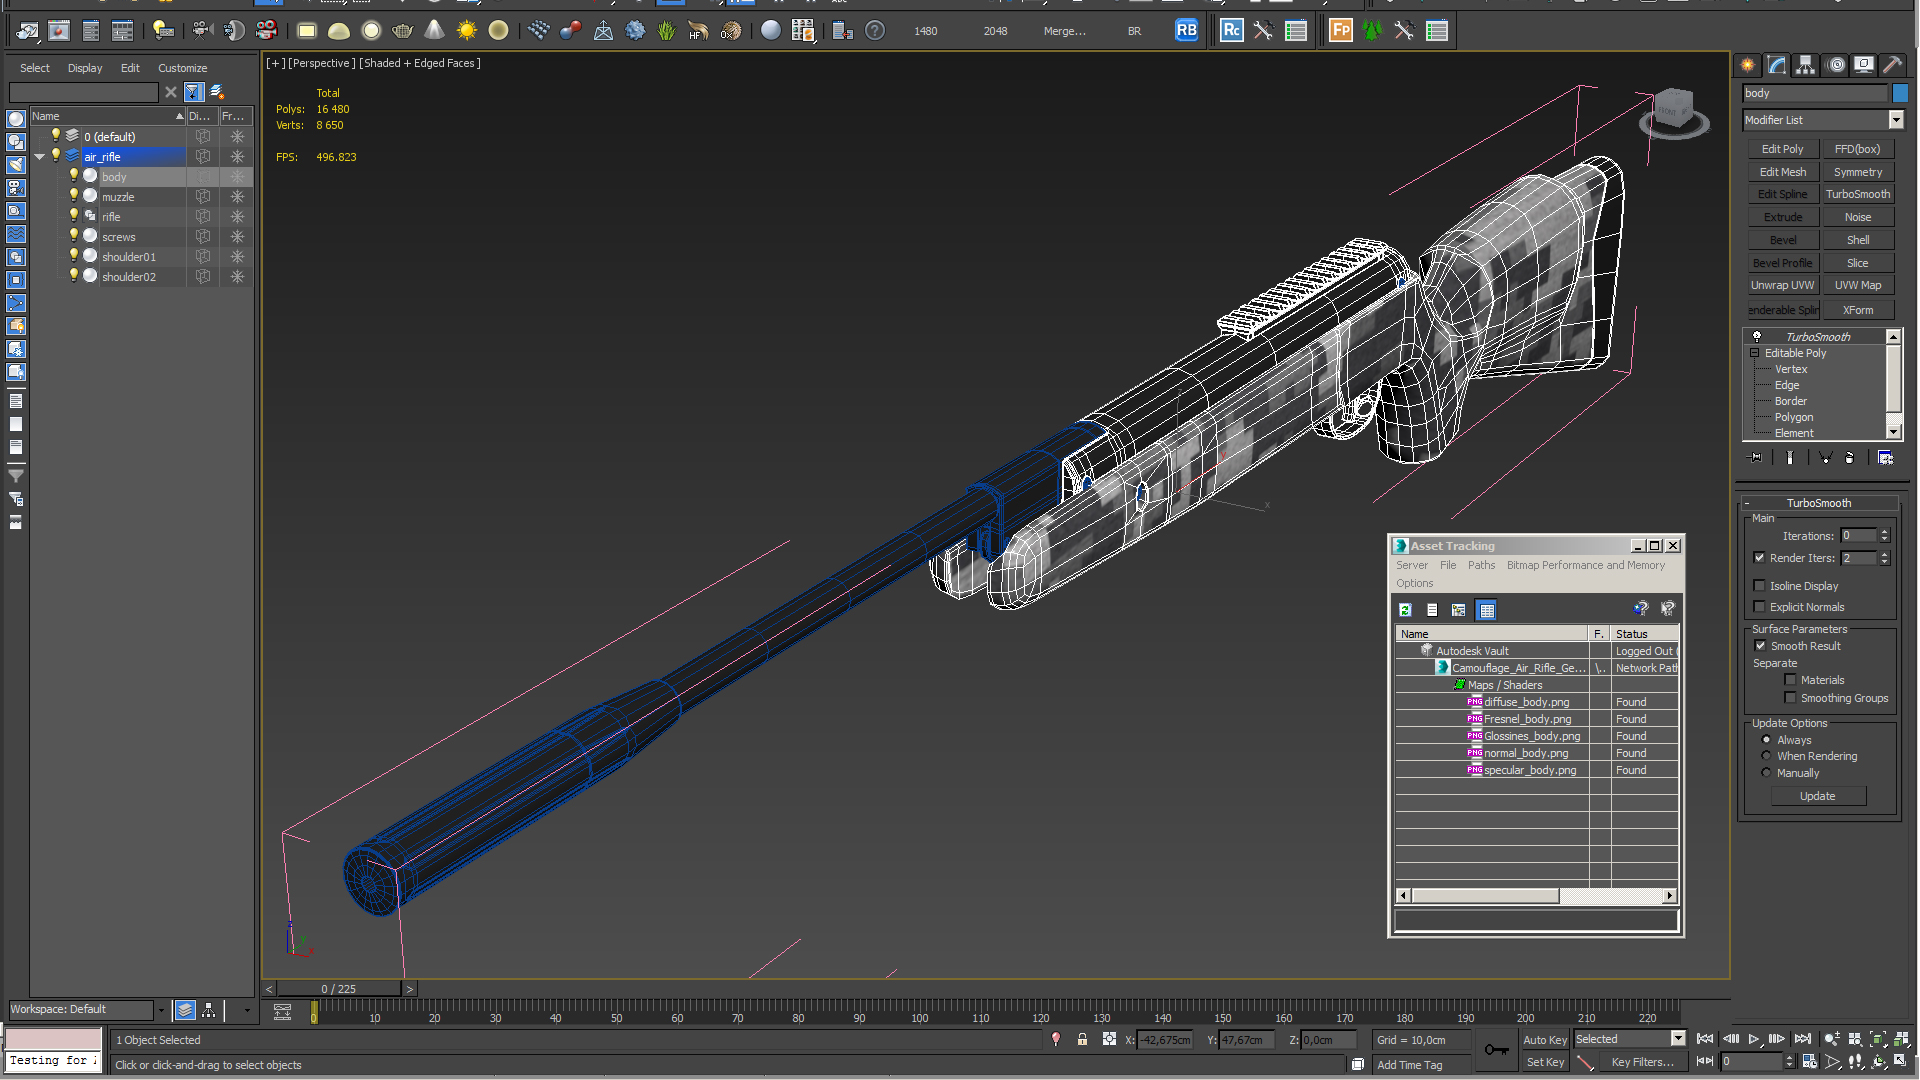Create a teapot primitive from toolbar
This screenshot has width=1920, height=1080.
(403, 31)
